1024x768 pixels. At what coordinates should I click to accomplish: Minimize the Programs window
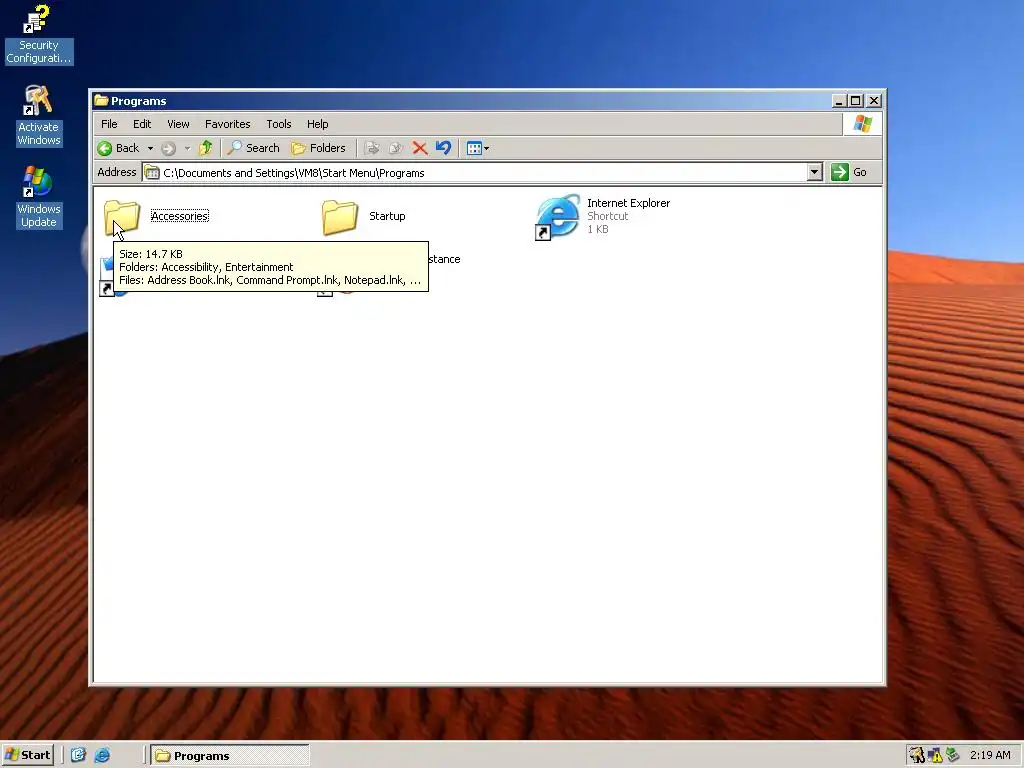tap(840, 101)
